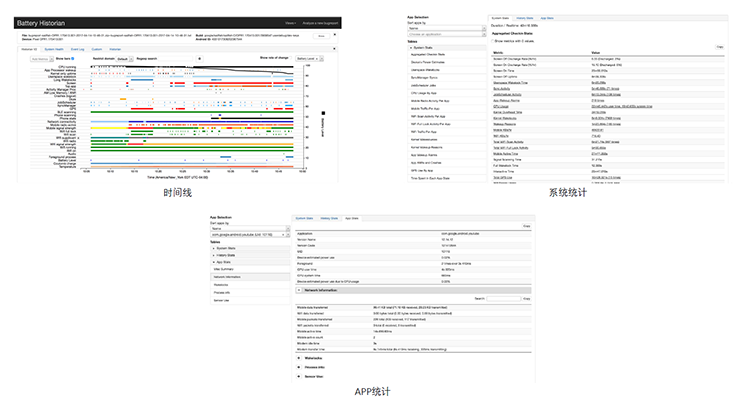
Task: Open the Battery Level line dropdown
Action: (309, 59)
